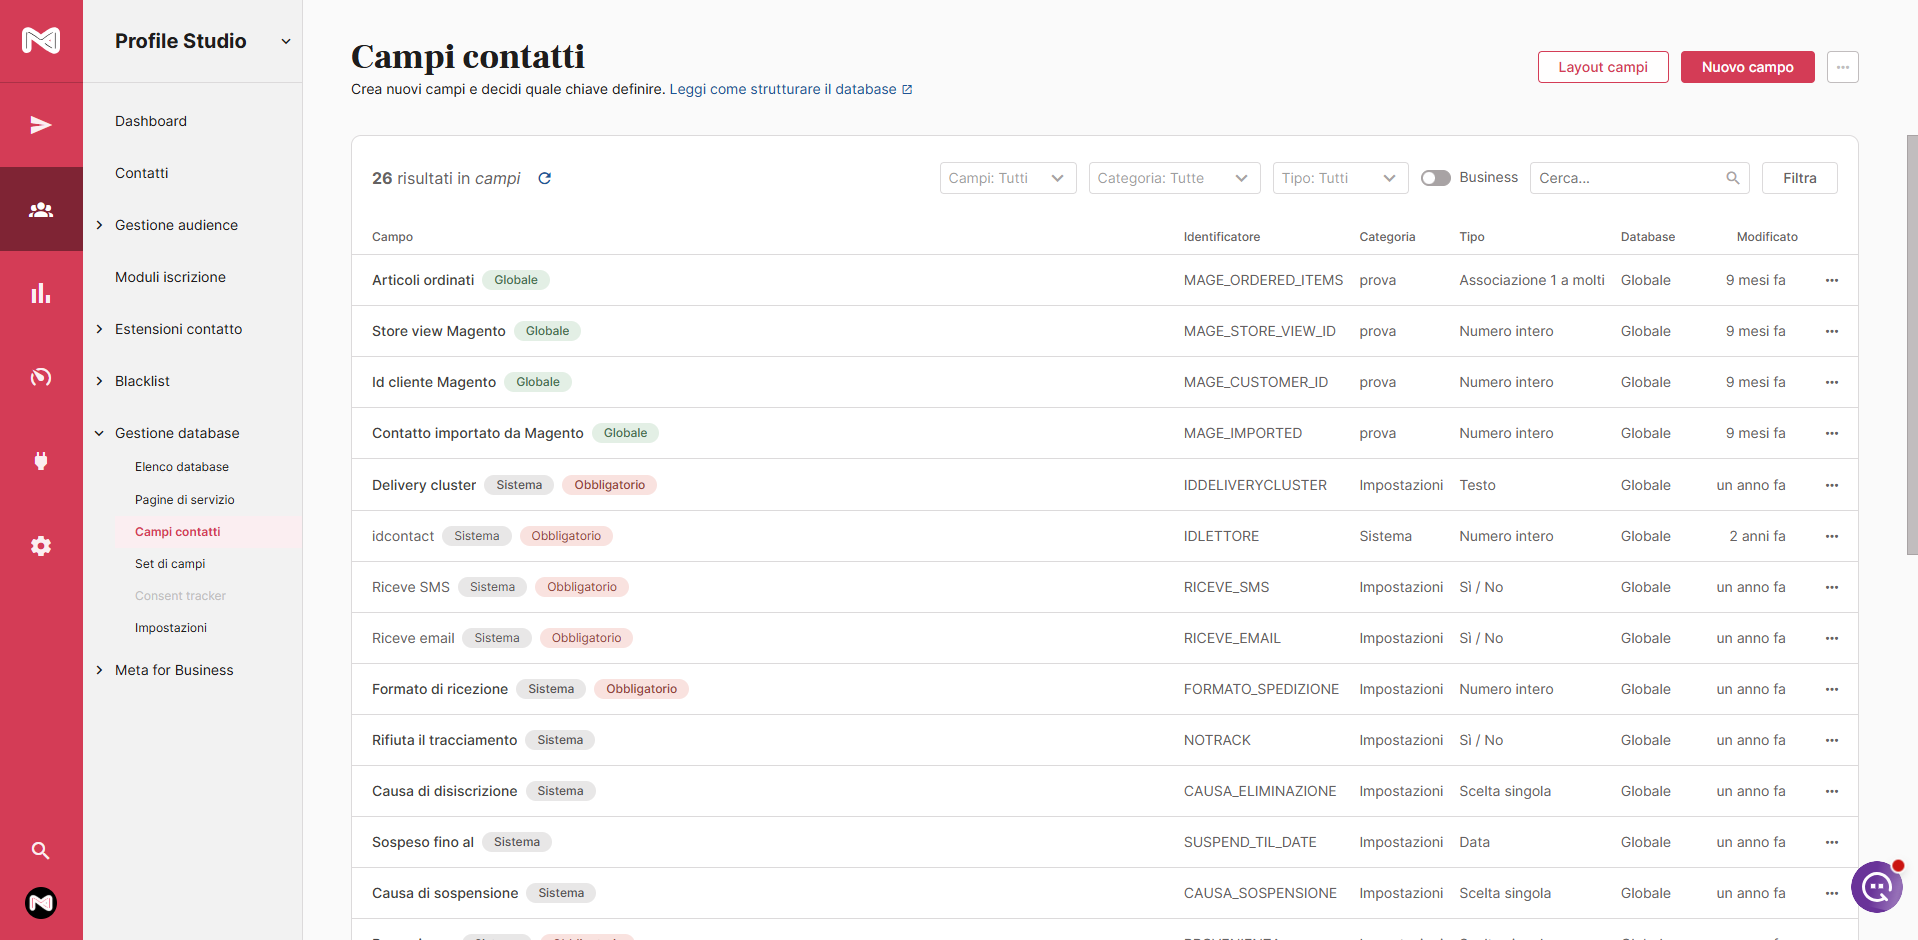The width and height of the screenshot is (1918, 940).
Task: Open actions menu for Causa di sospensione
Action: click(1832, 893)
